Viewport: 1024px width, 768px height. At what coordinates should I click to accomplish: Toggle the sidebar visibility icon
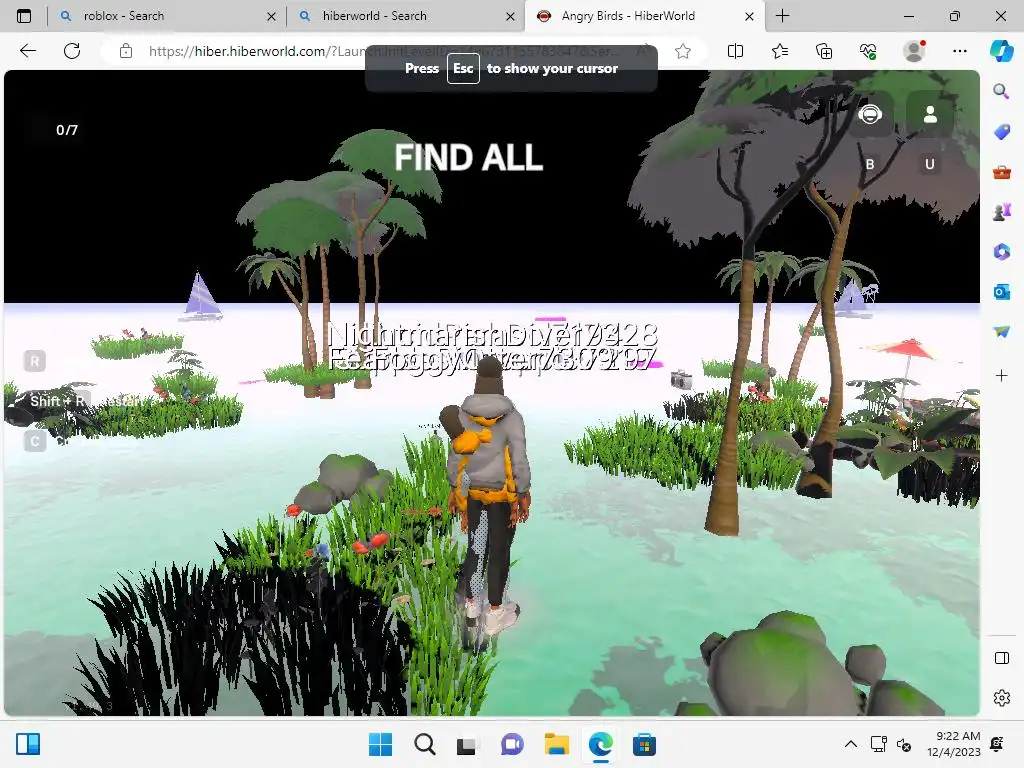1001,658
